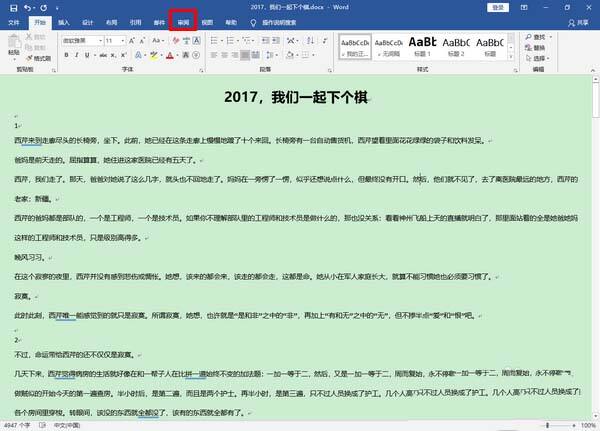Expand the paste options arrow
600x431 pixels.
point(14,59)
